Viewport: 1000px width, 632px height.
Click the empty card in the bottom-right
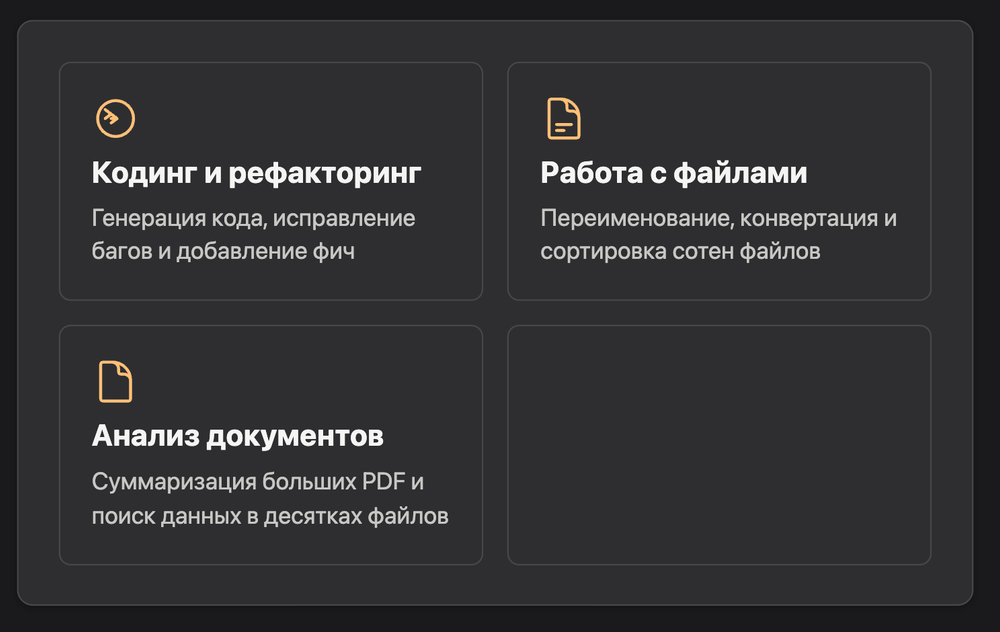720,444
